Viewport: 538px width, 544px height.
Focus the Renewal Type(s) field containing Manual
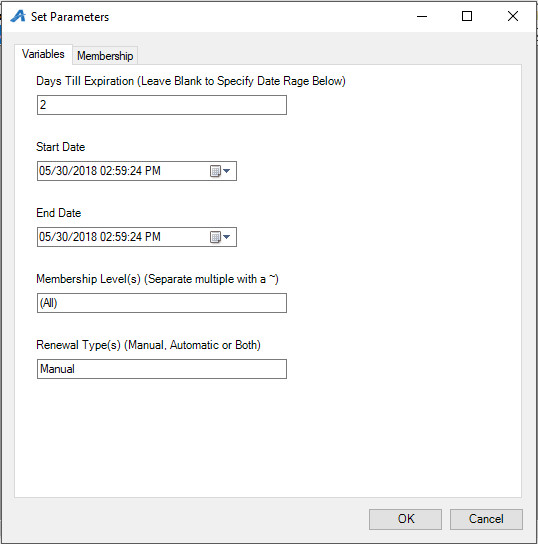[x=162, y=369]
